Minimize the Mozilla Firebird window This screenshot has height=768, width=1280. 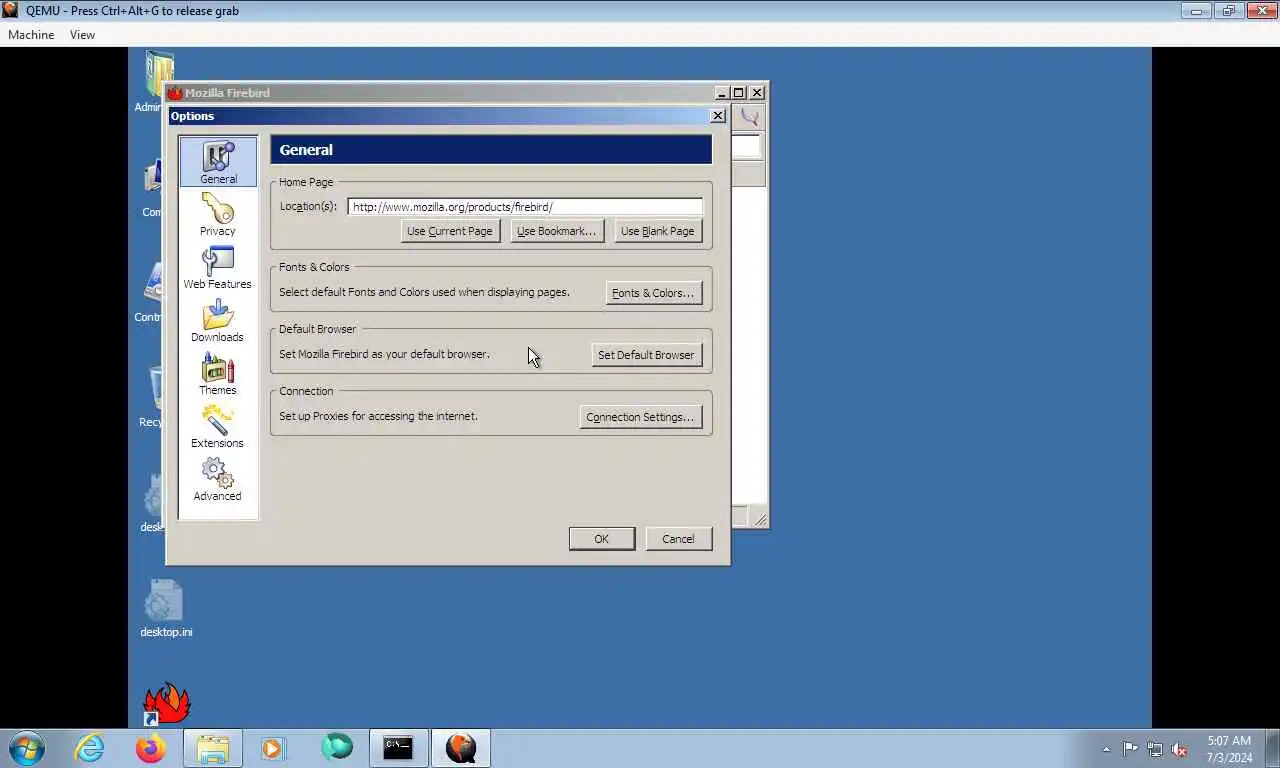click(x=722, y=93)
